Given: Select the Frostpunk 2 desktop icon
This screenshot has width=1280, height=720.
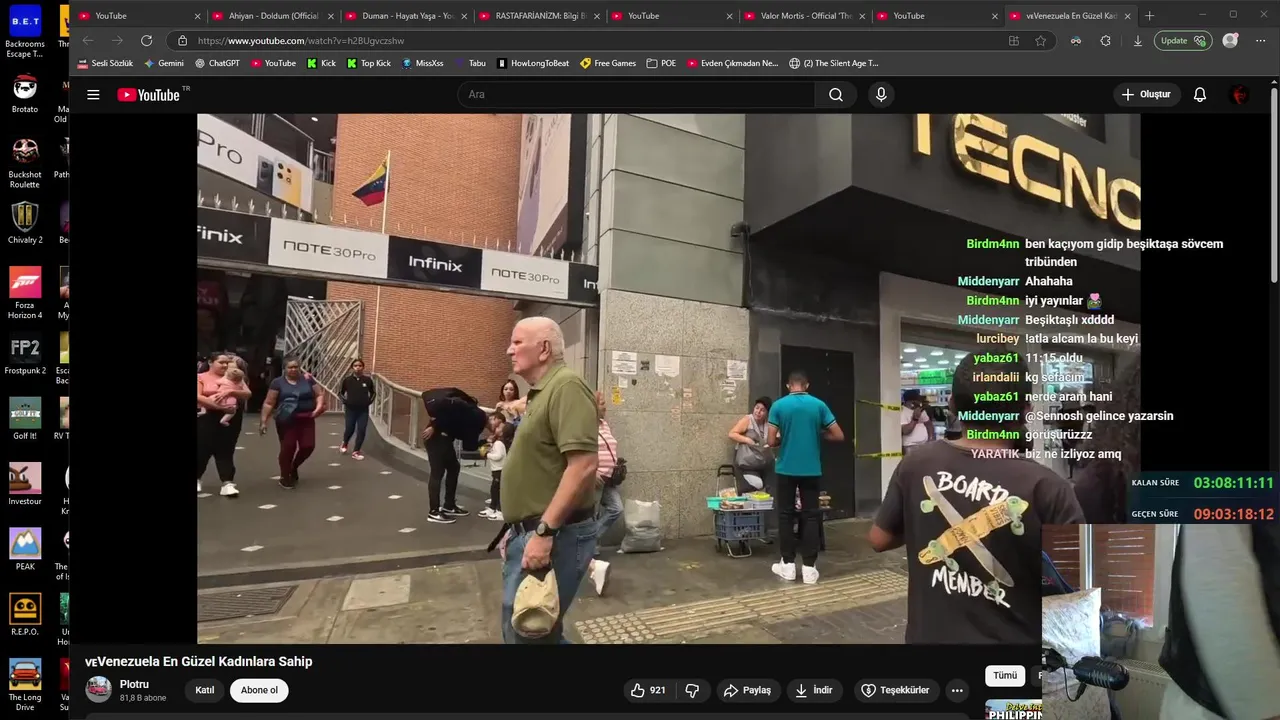Looking at the screenshot, I should [25, 356].
